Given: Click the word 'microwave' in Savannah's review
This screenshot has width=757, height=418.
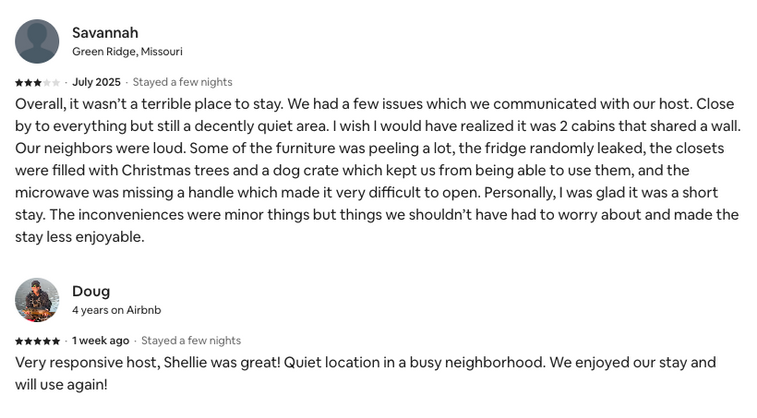Looking at the screenshot, I should 52,192.
